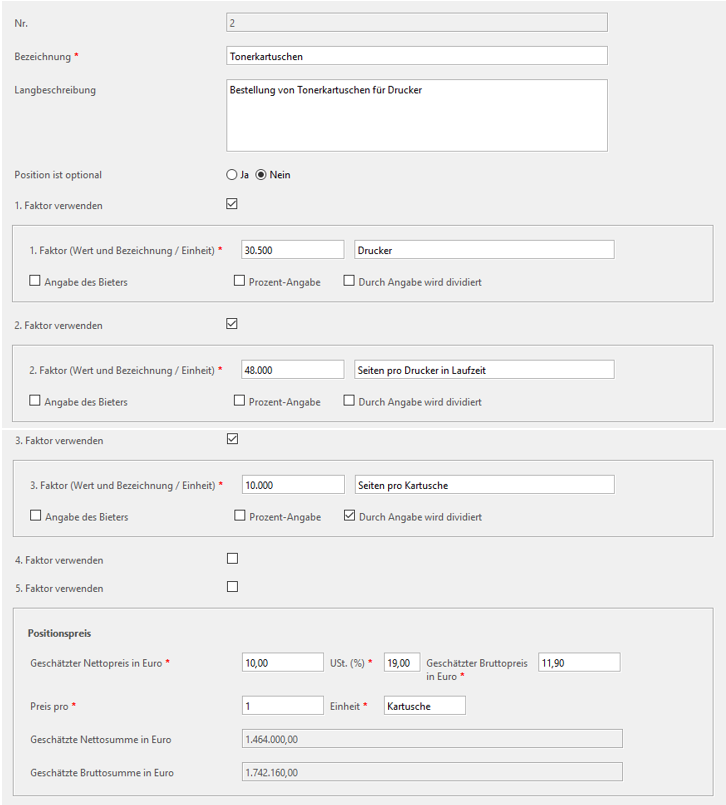Select the Nein radio button

tap(261, 175)
